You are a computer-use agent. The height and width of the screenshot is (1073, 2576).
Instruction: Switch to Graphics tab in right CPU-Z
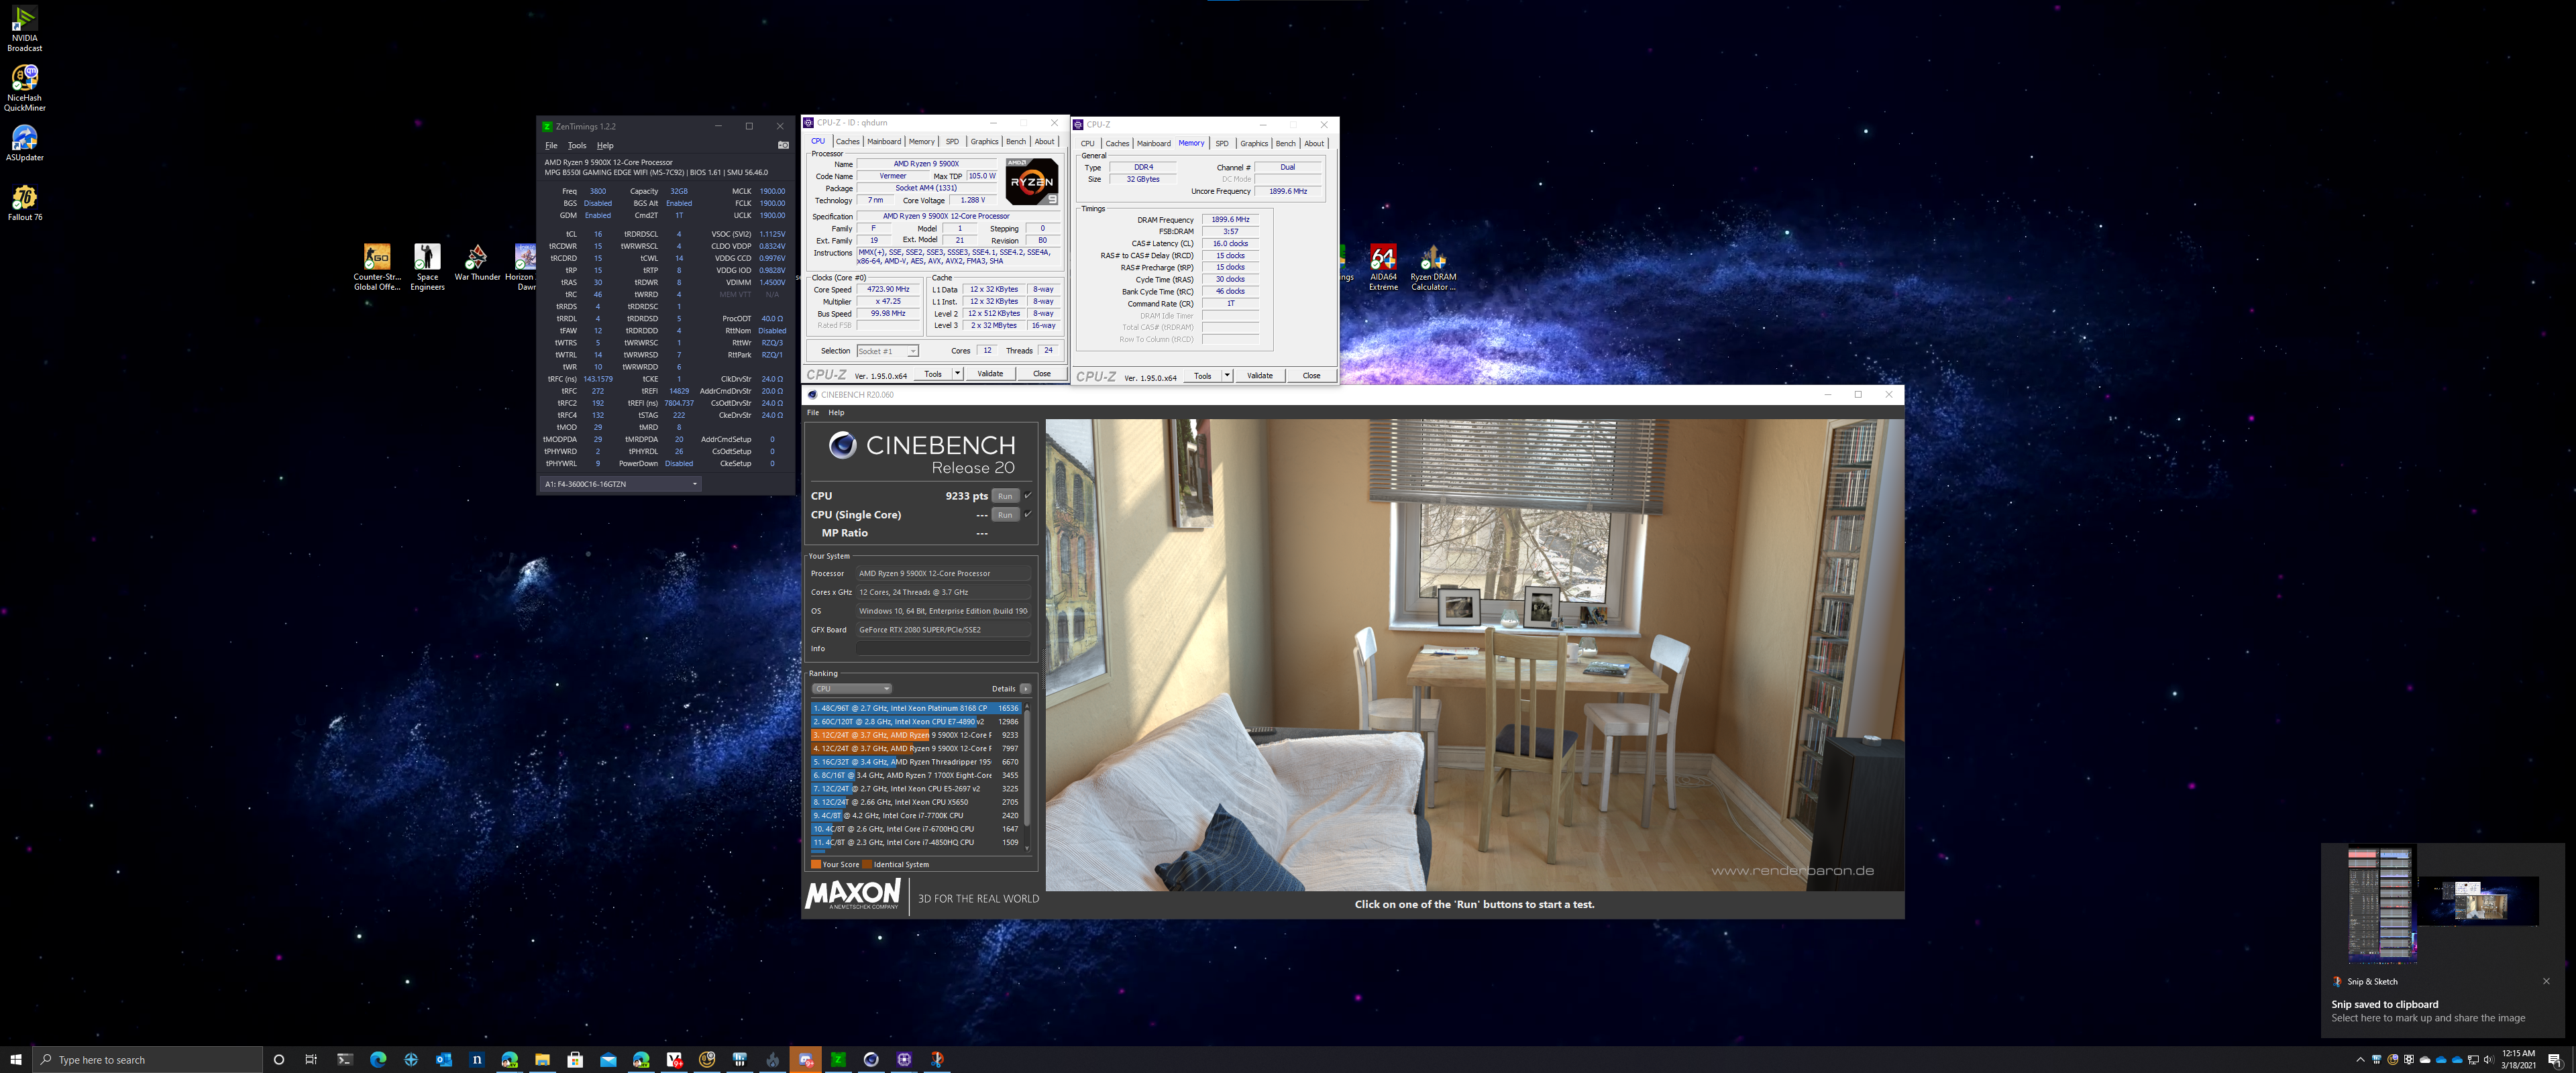tap(1254, 143)
